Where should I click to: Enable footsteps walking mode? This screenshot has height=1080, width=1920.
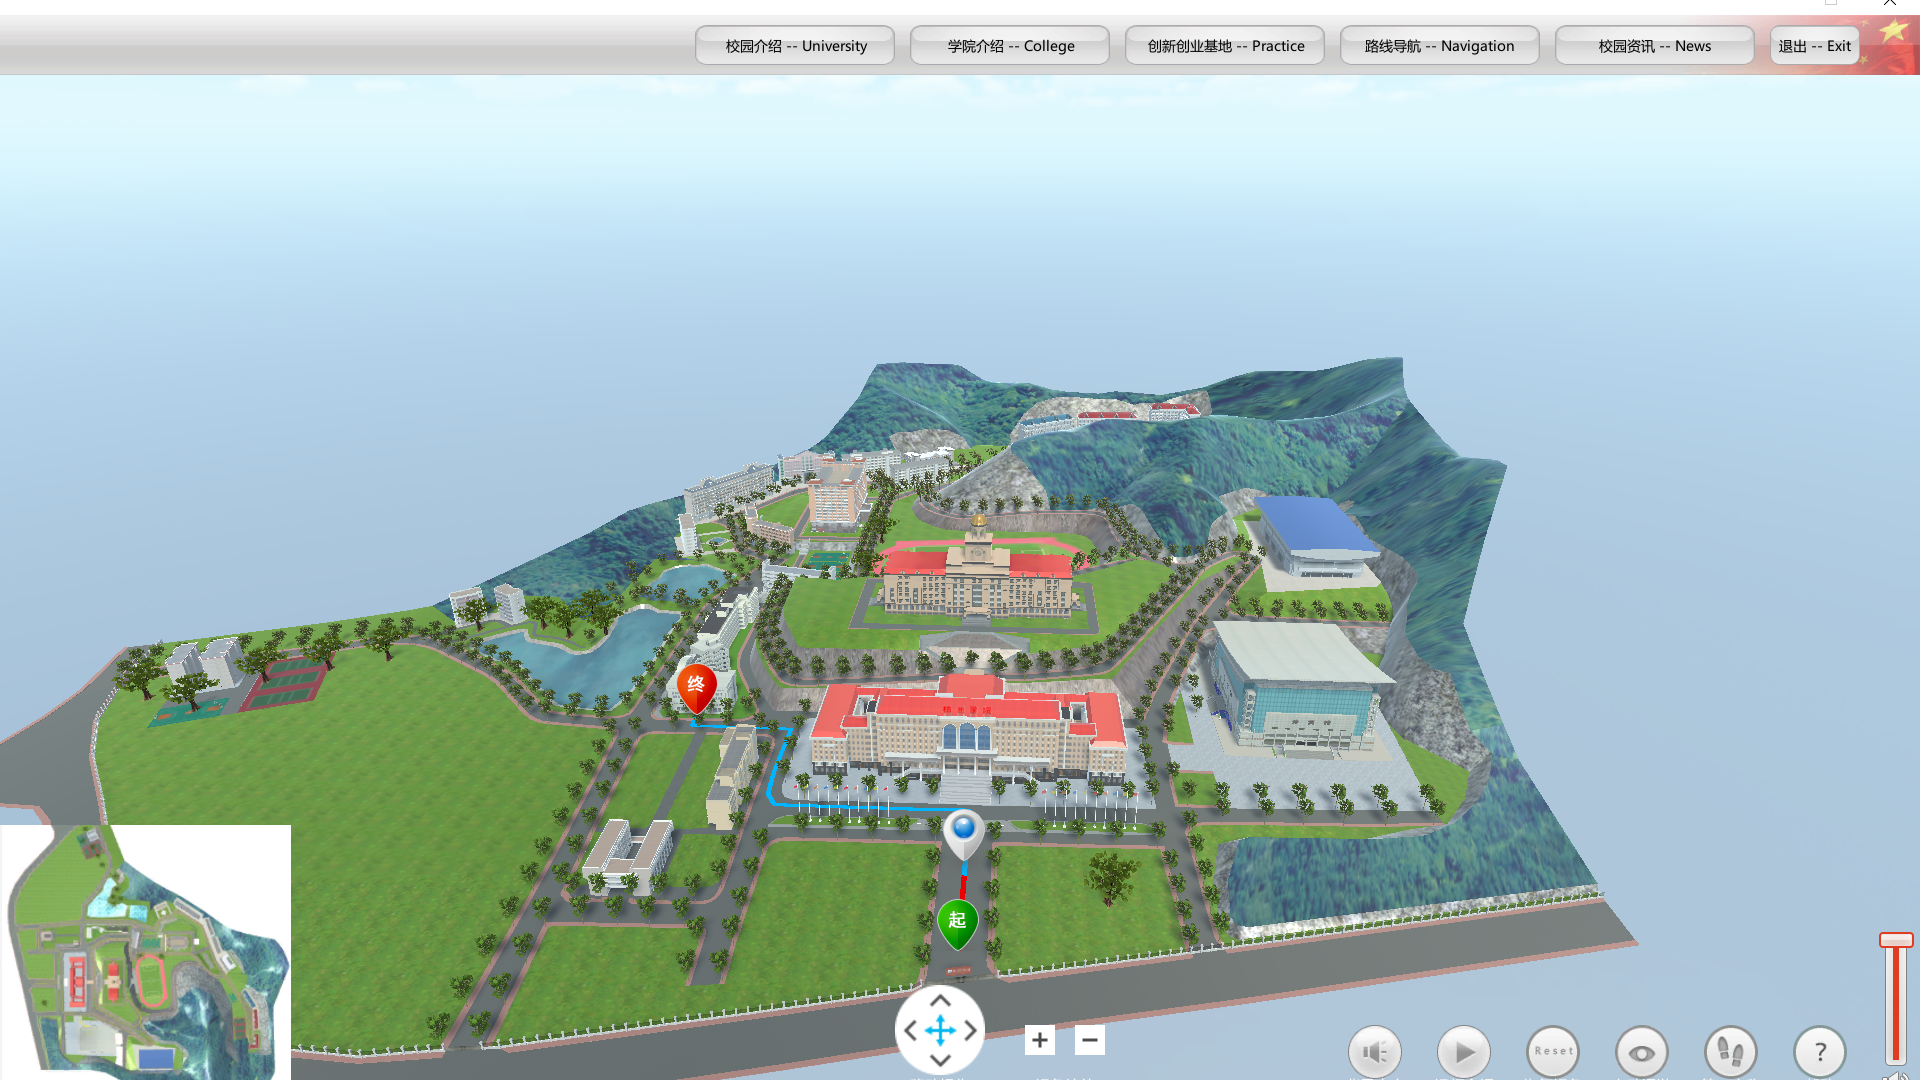(x=1730, y=1051)
